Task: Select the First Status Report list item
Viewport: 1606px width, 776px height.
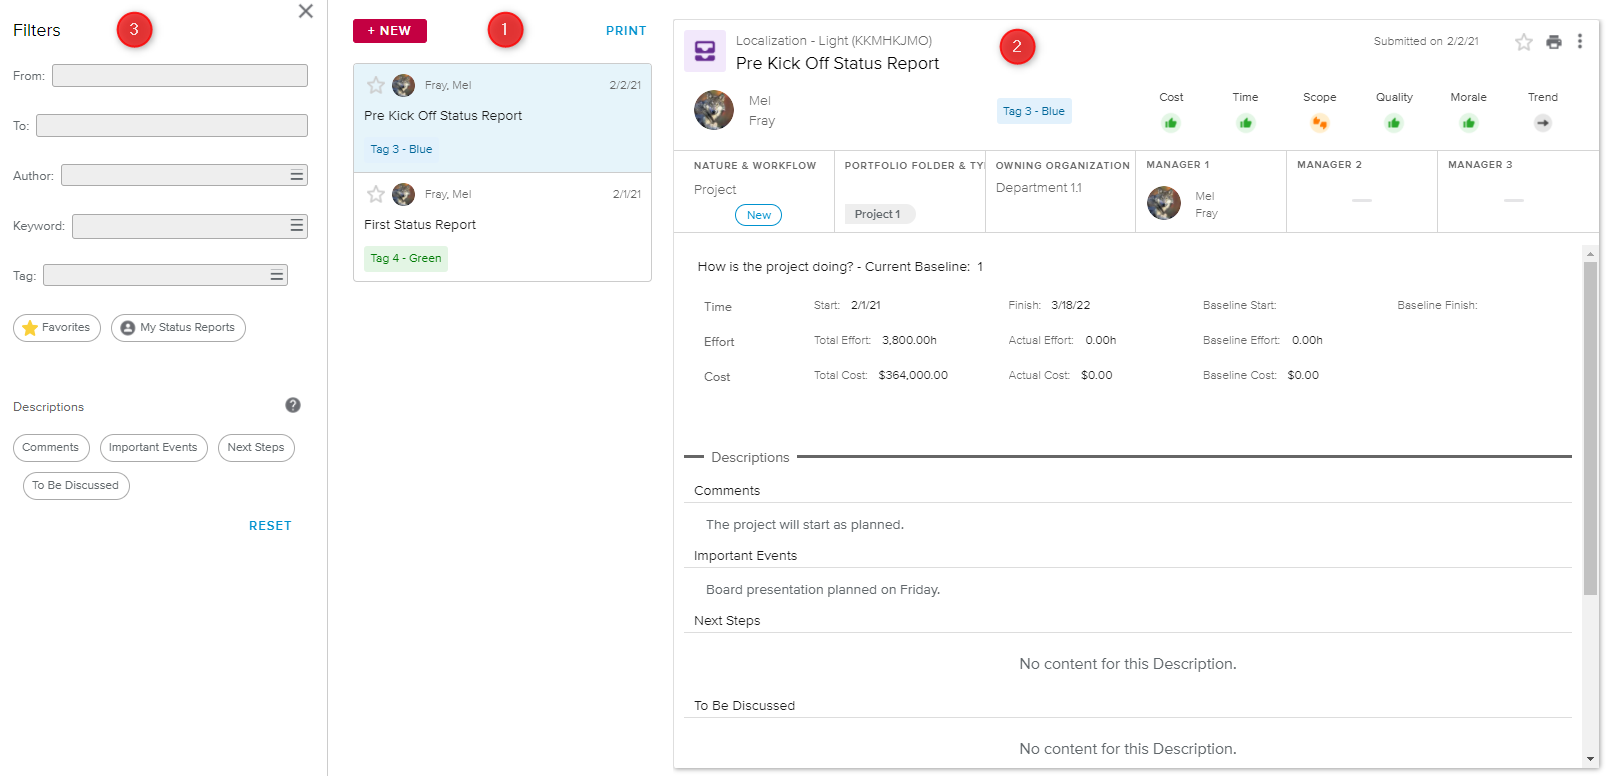Action: click(x=502, y=227)
